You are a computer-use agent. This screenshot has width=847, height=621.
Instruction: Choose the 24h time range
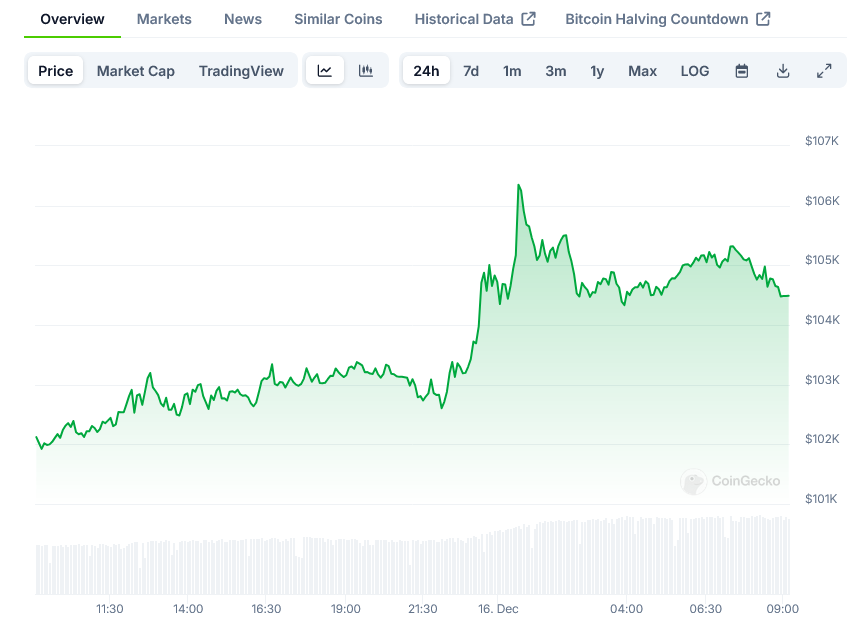pyautogui.click(x=426, y=71)
